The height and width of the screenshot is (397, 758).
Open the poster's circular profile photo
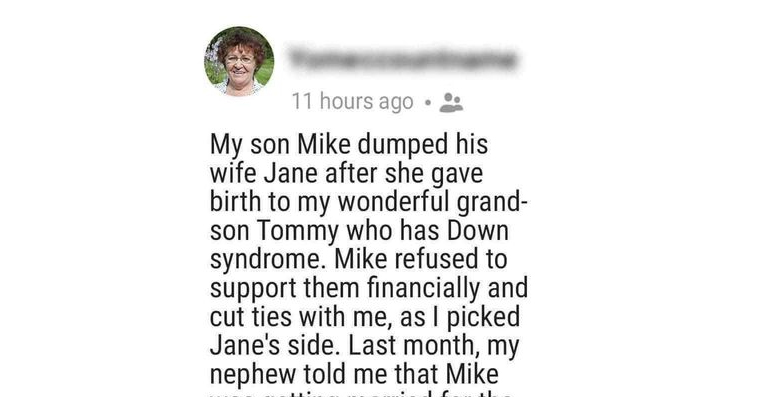tap(239, 61)
